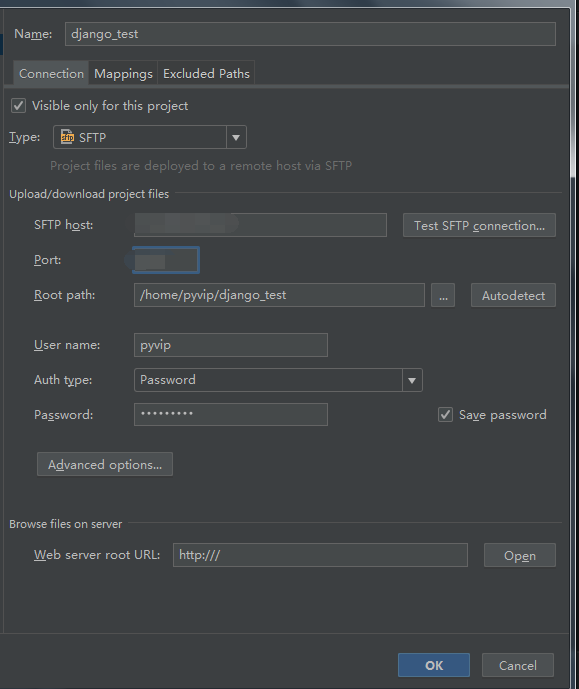The image size is (579, 689).
Task: Click the Open web server URL button
Action: (x=520, y=555)
